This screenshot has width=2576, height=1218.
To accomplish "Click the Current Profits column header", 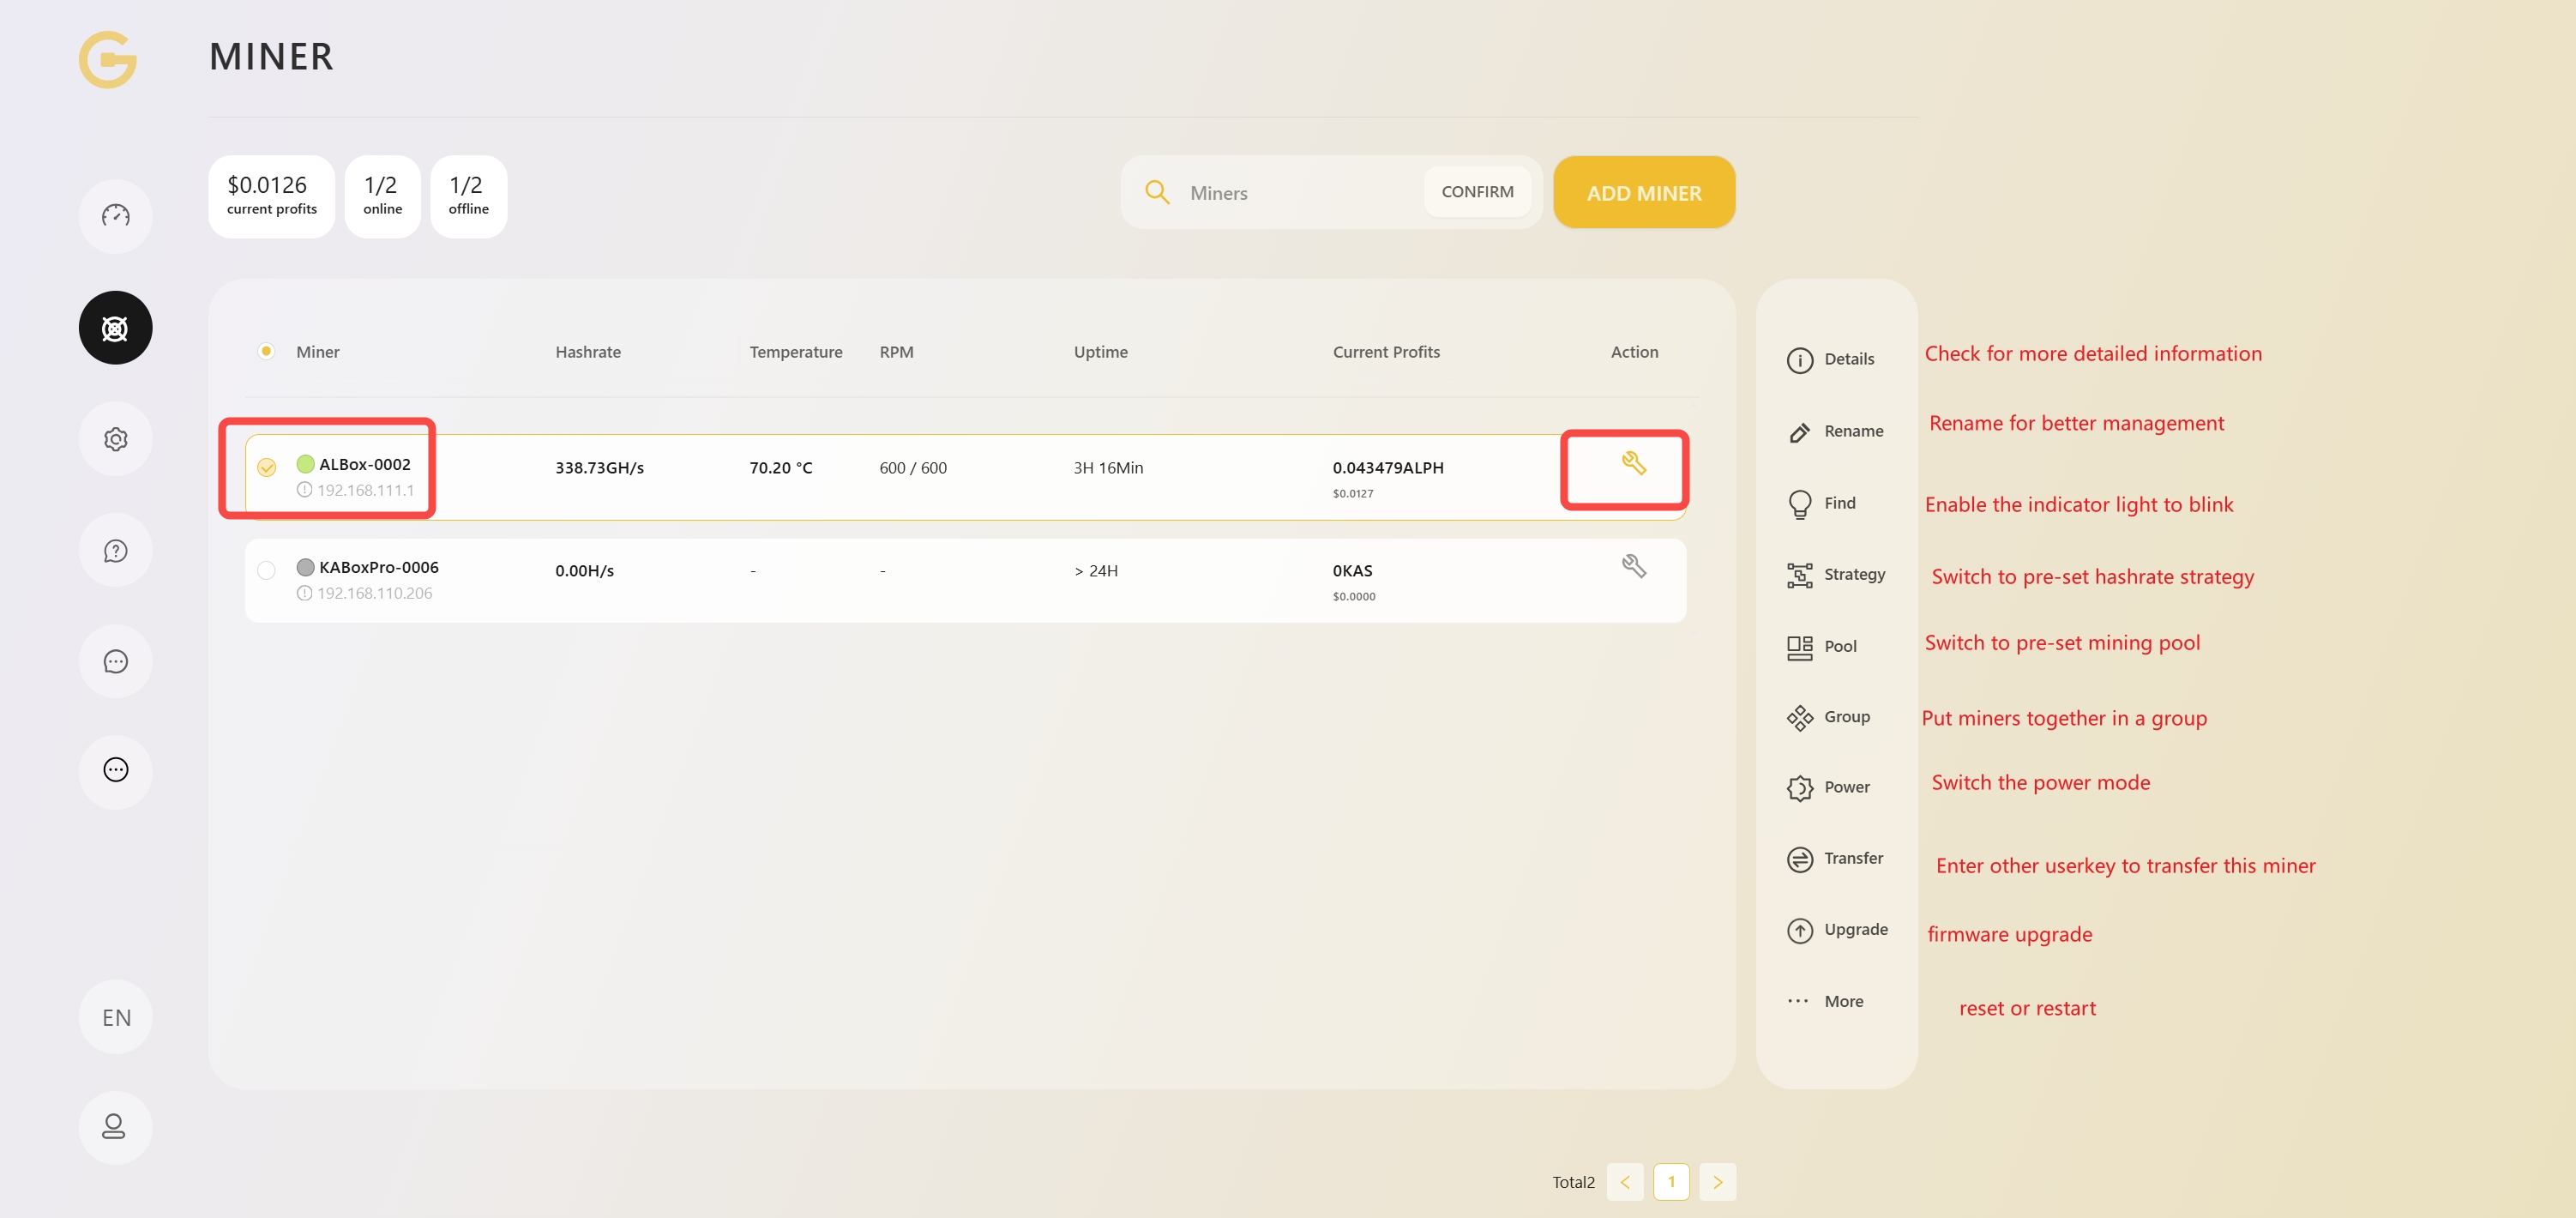I will pos(1386,352).
